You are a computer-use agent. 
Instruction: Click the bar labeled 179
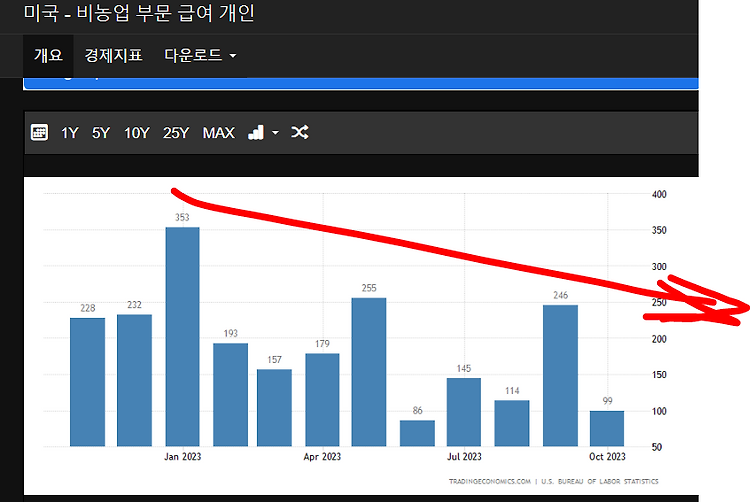click(x=322, y=400)
